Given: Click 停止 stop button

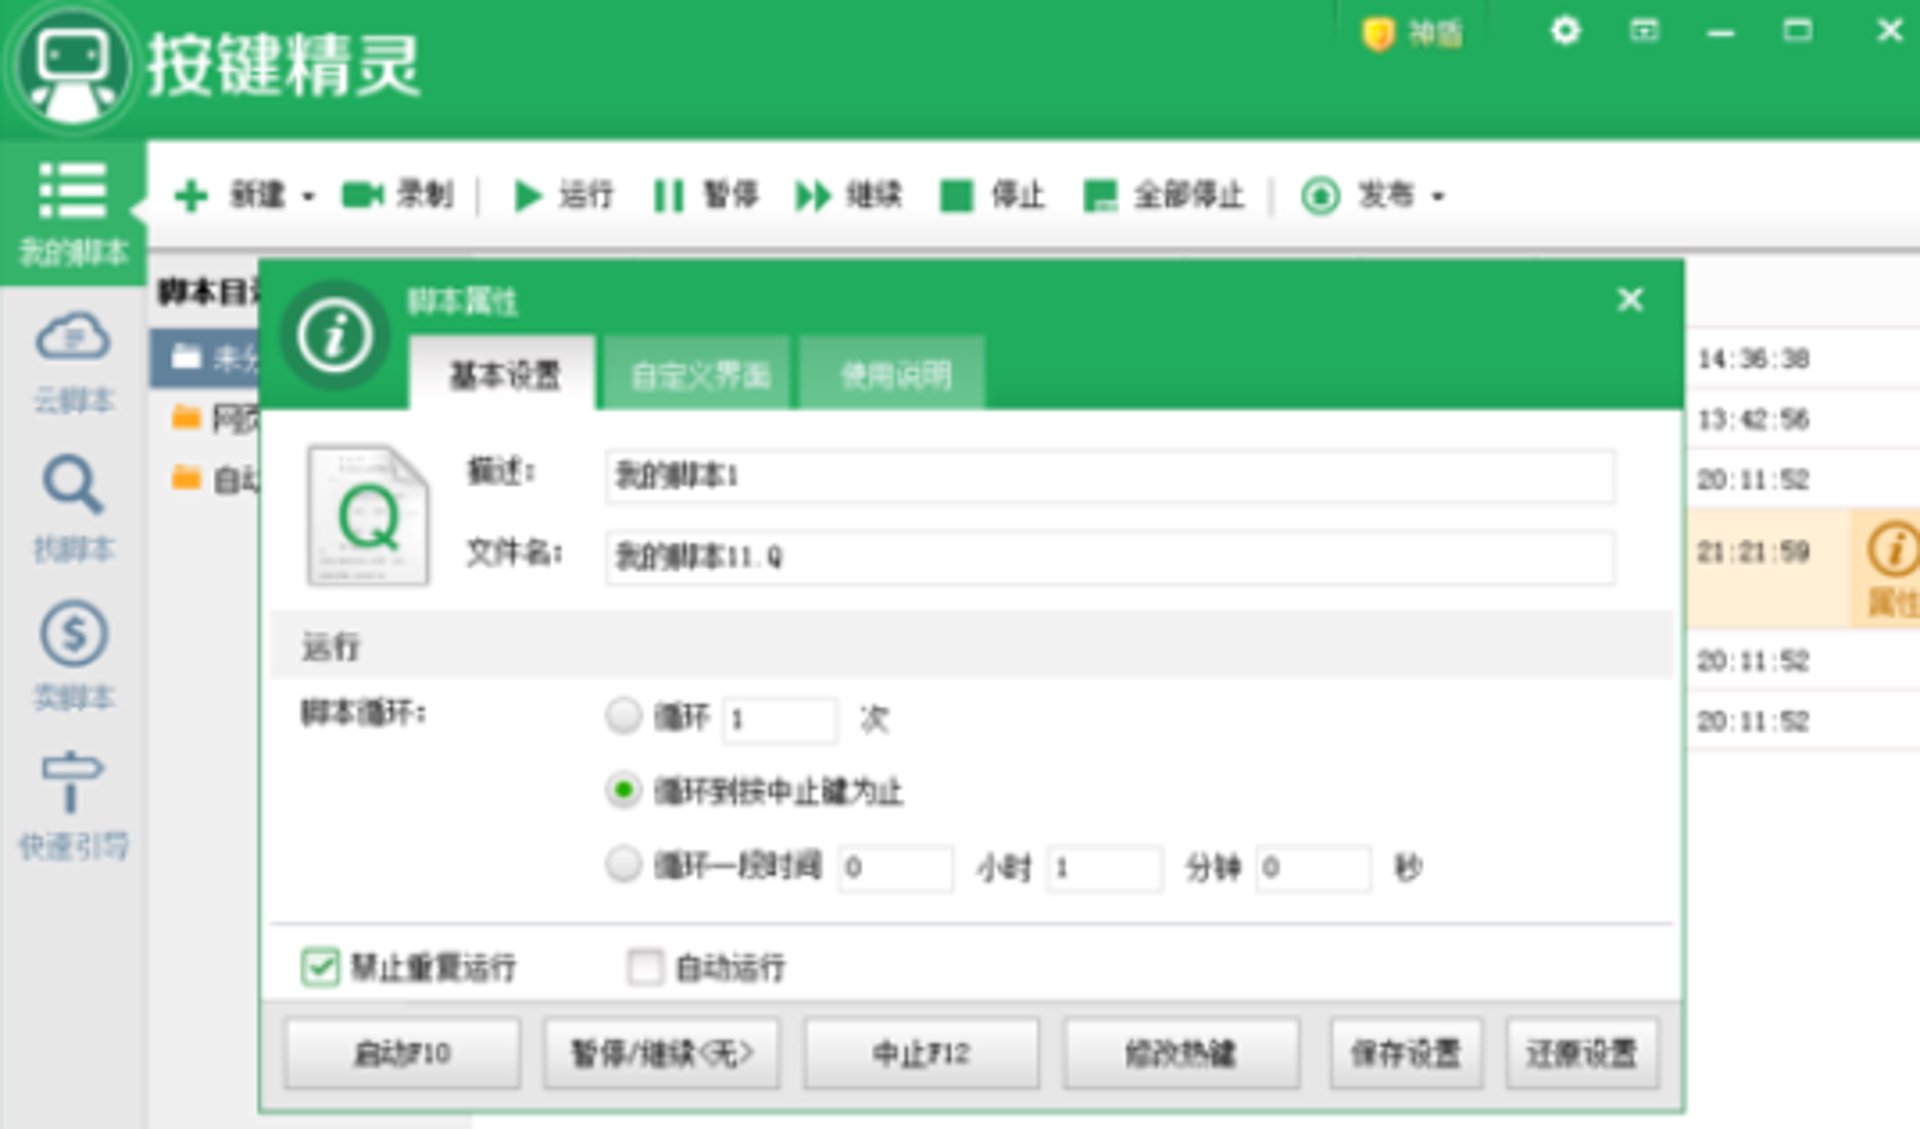Looking at the screenshot, I should click(x=992, y=194).
